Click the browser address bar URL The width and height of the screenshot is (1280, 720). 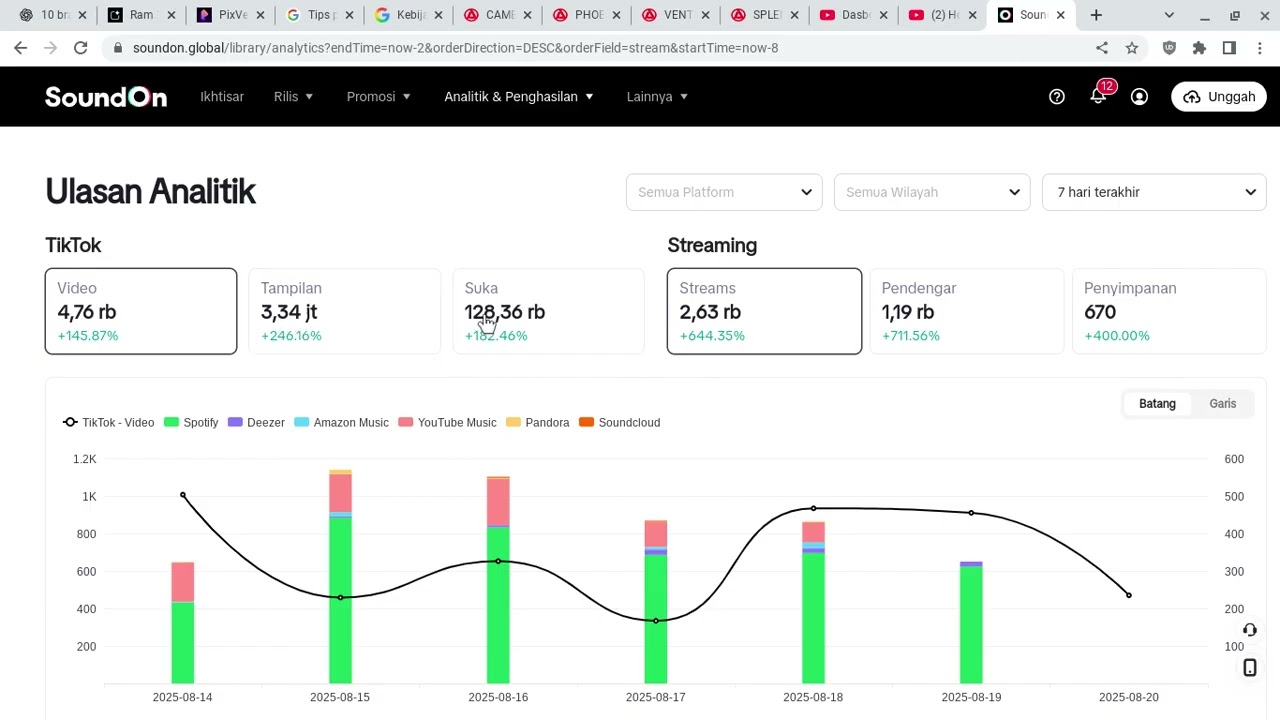[x=455, y=48]
